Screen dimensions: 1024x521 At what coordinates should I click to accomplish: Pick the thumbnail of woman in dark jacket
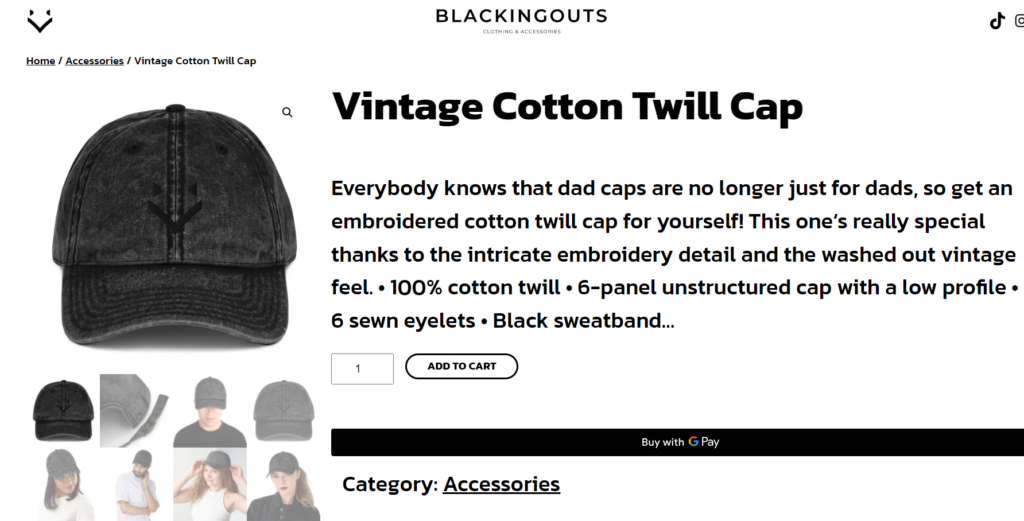click(284, 484)
